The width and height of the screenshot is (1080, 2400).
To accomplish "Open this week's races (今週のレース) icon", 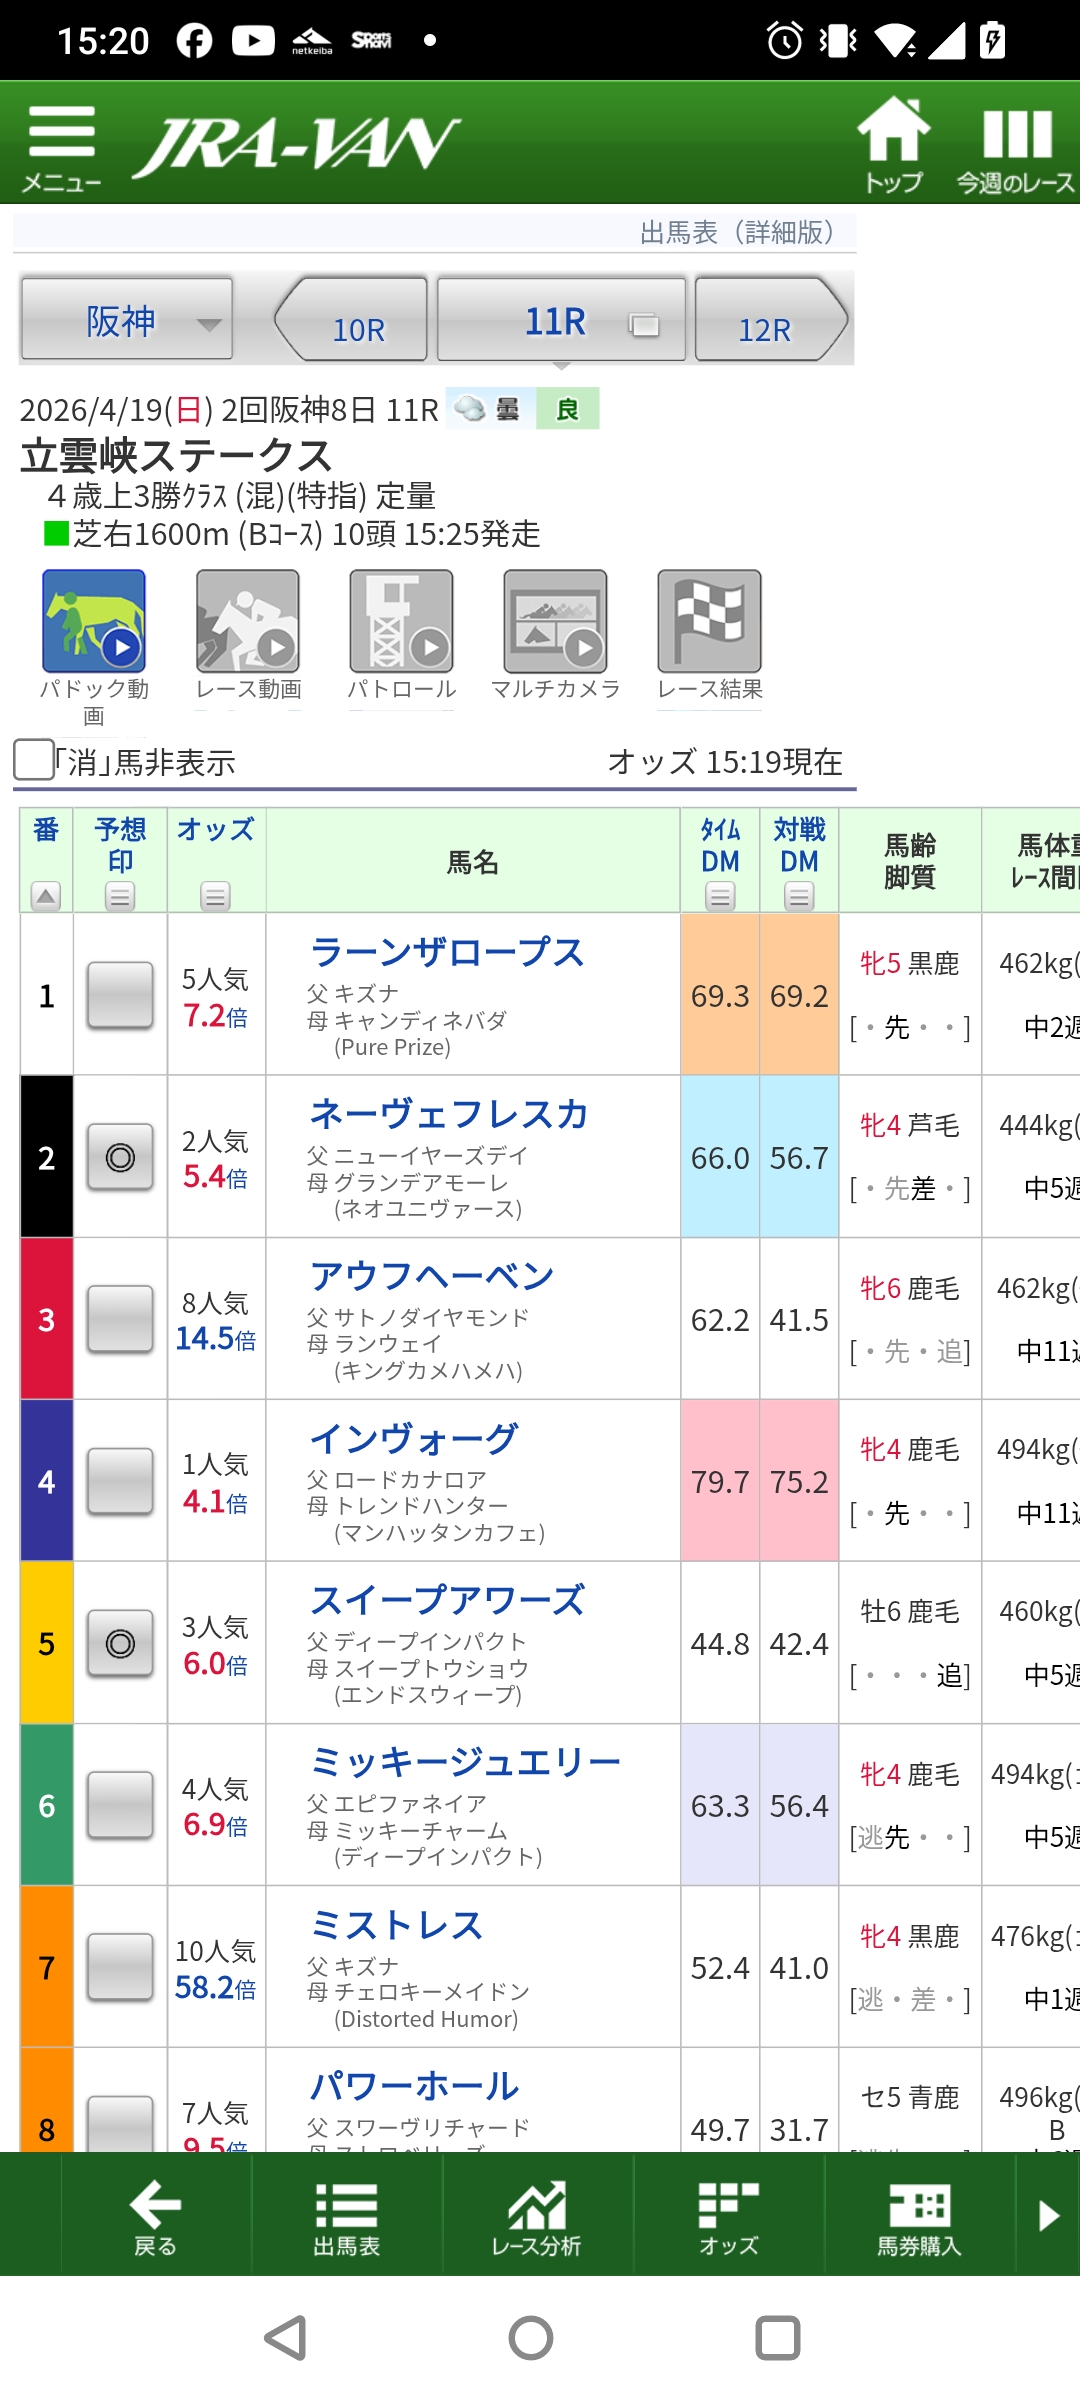I will (1016, 146).
